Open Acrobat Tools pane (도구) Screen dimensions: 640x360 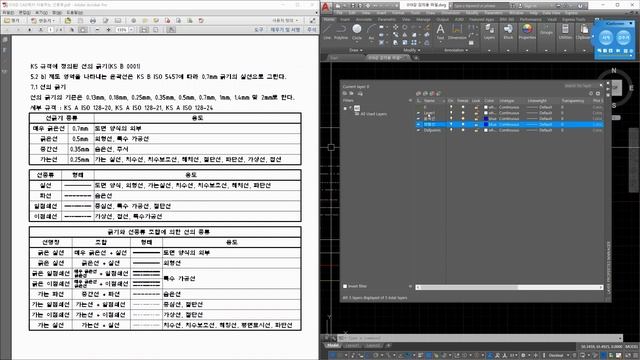click(259, 30)
